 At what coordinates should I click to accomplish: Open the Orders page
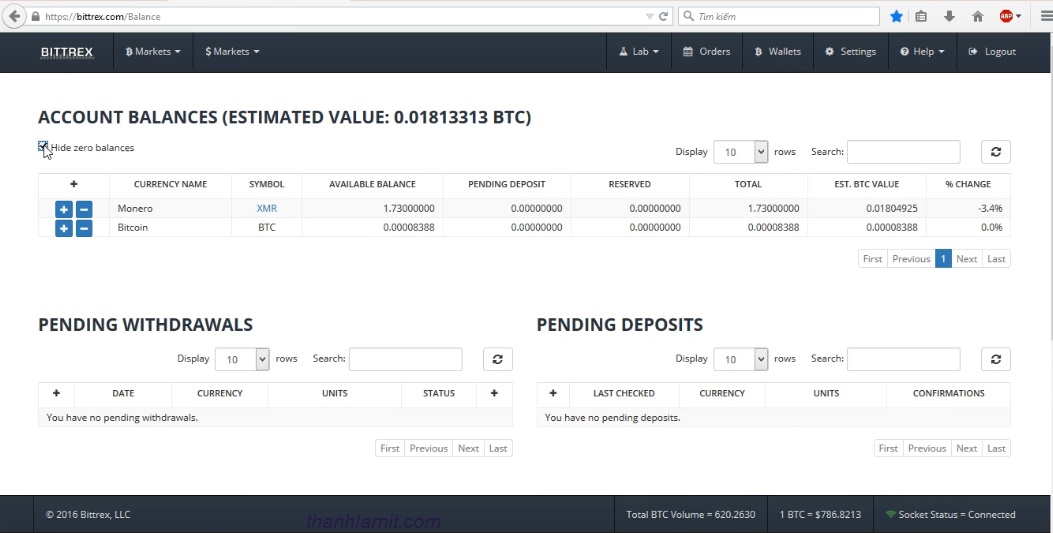[706, 52]
